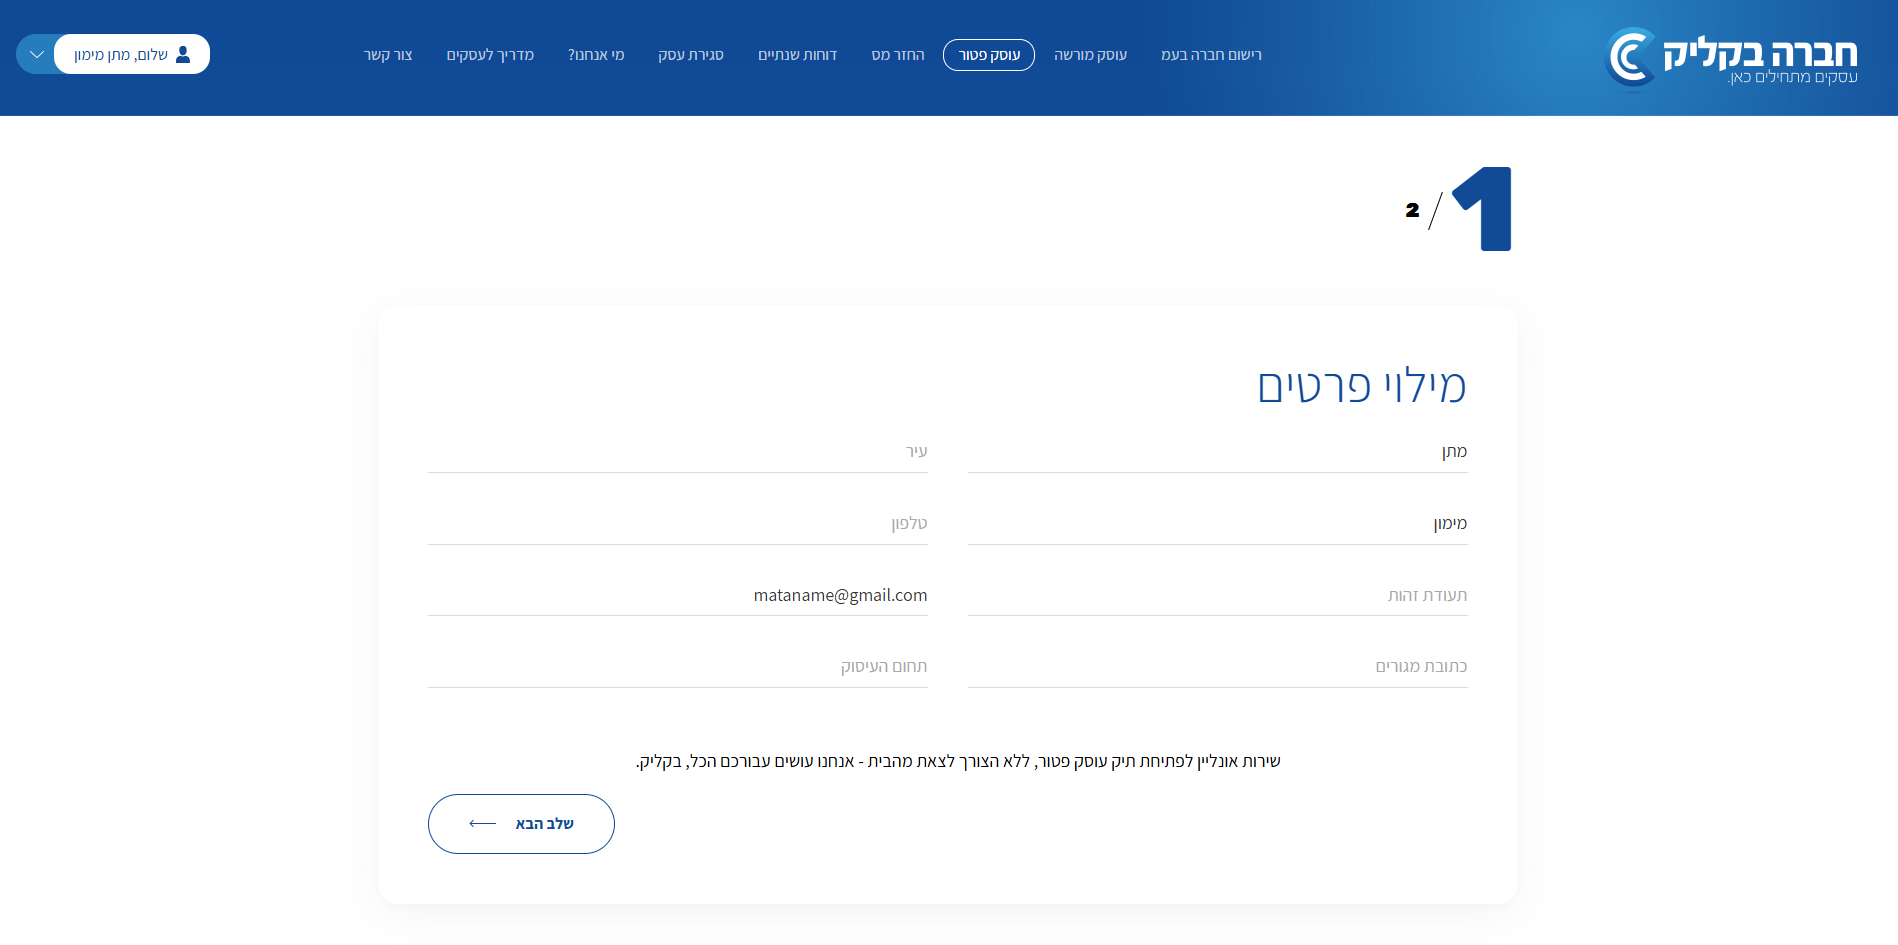Focus the תעודת זהות ID field
1898x945 pixels.
[1217, 596]
